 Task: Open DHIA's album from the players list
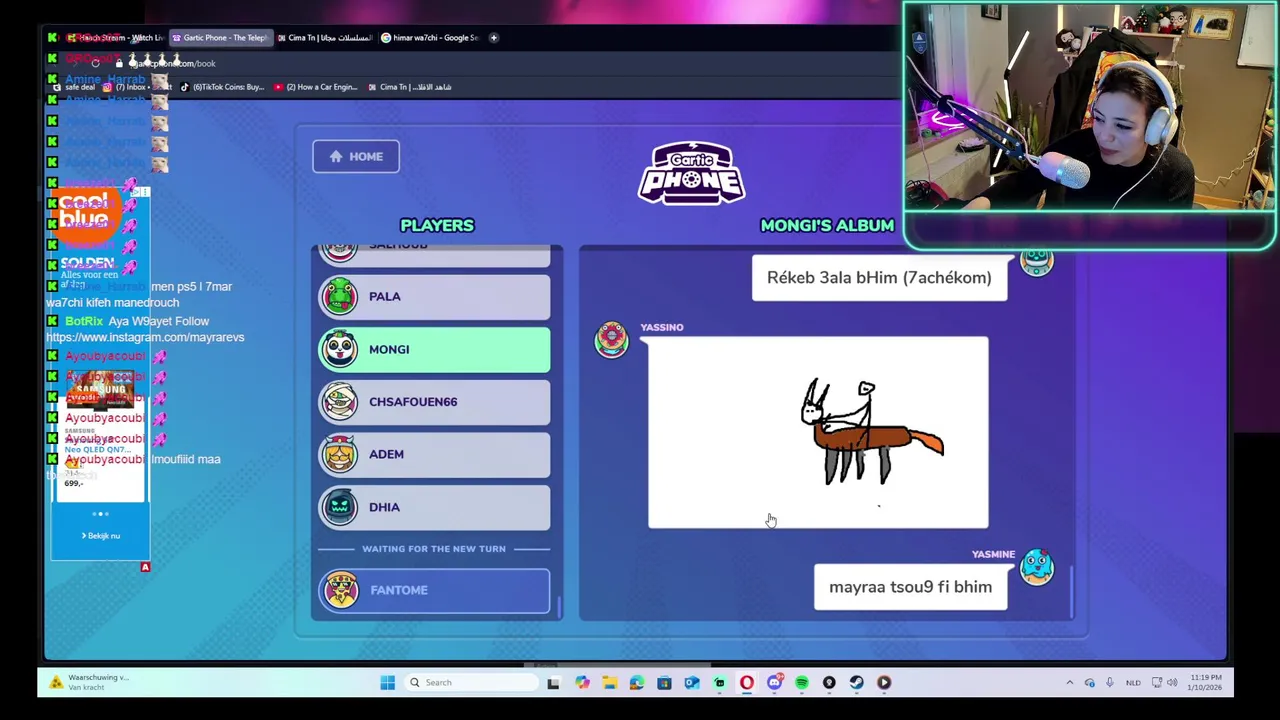click(434, 506)
